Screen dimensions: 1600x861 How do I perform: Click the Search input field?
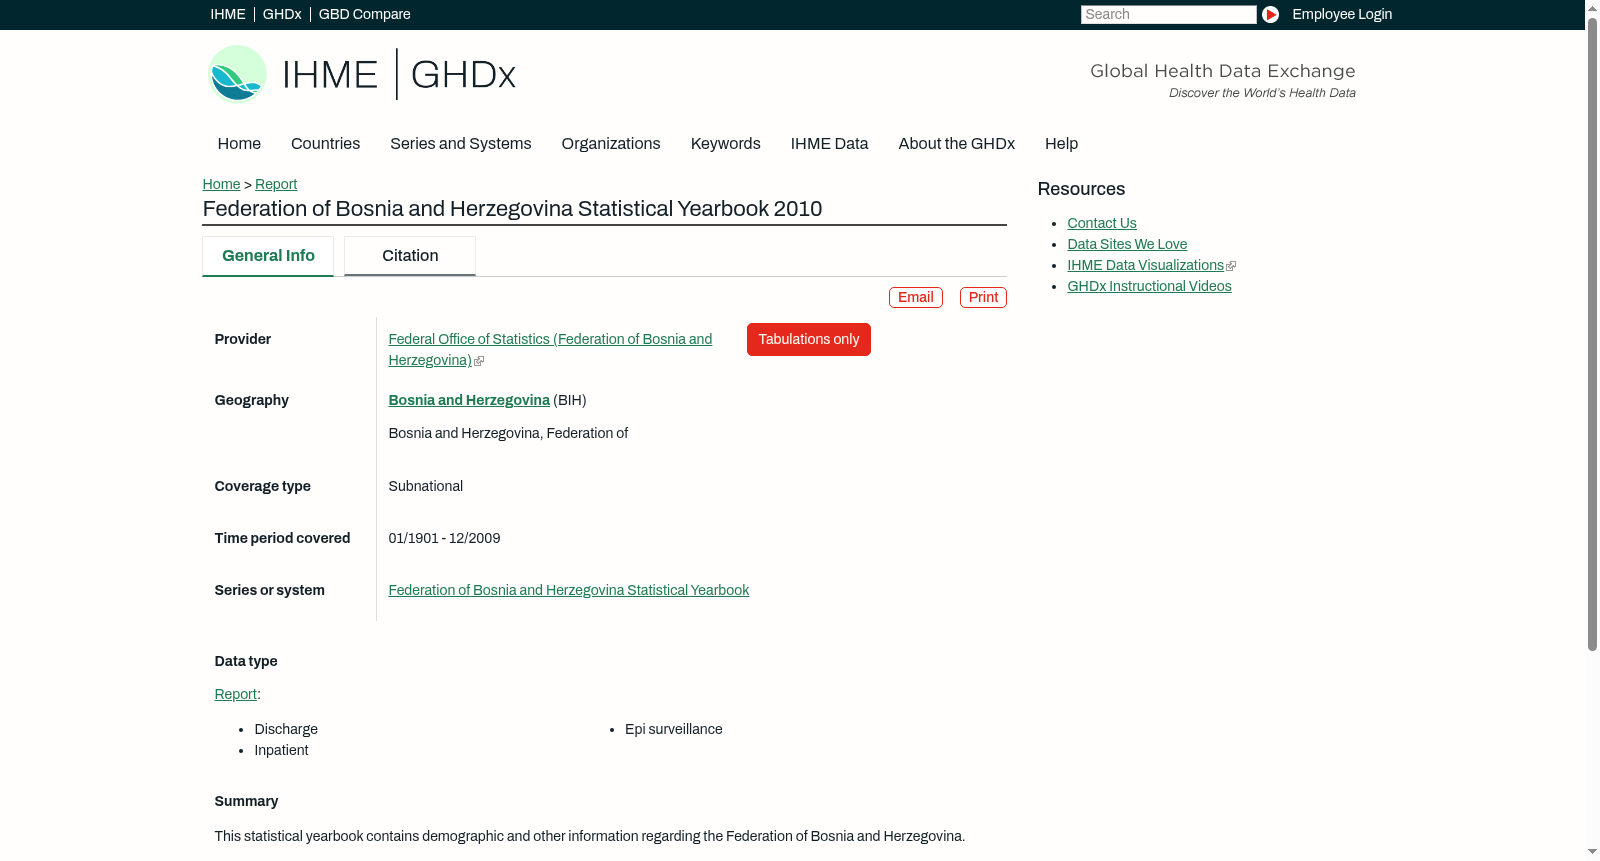click(x=1168, y=14)
